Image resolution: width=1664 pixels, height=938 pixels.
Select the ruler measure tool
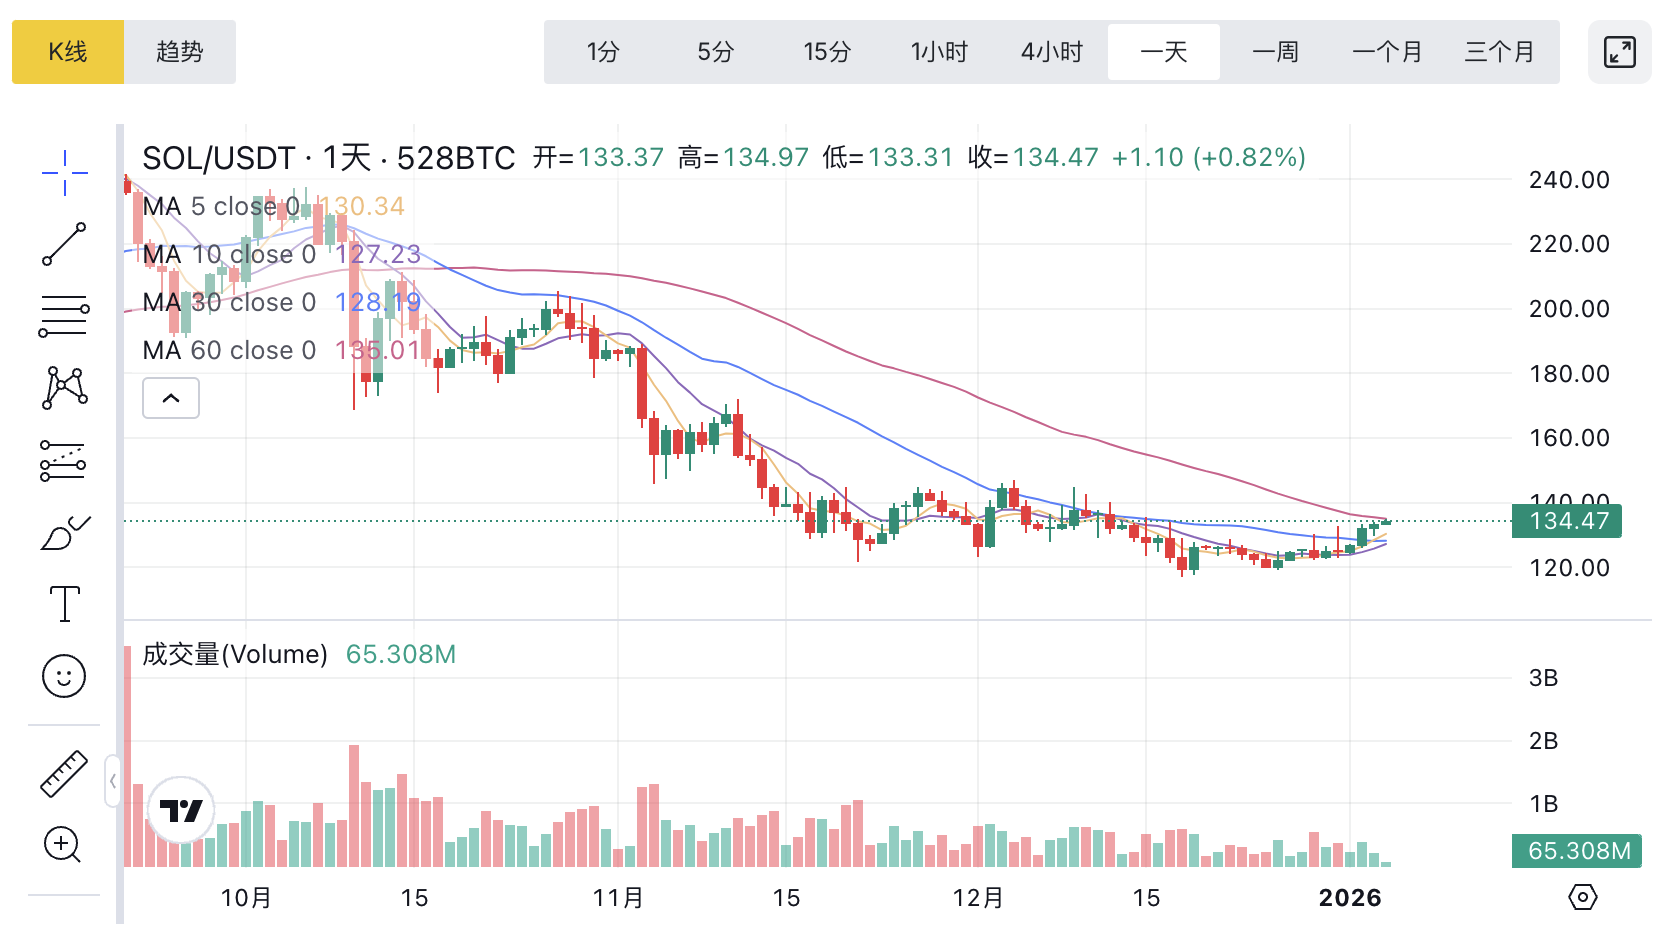click(x=64, y=774)
